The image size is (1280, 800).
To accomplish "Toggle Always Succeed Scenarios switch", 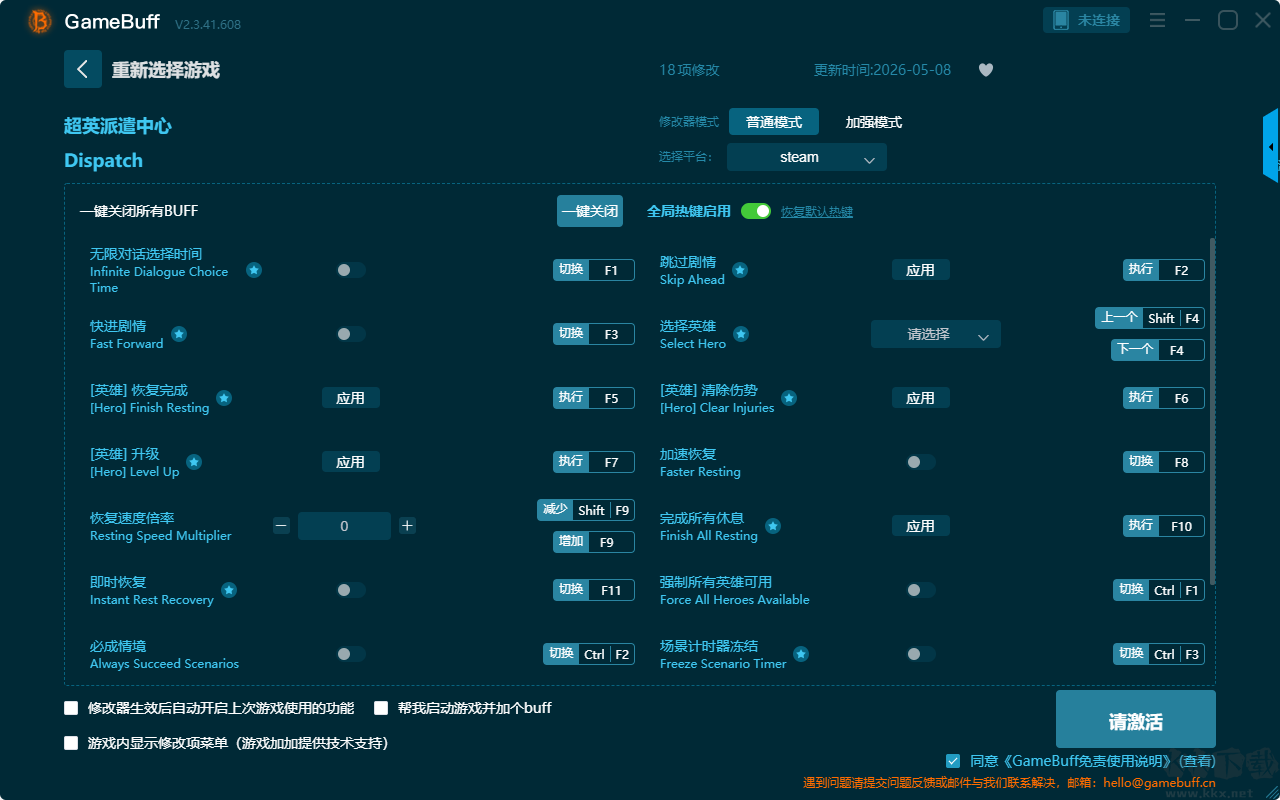I will tap(351, 654).
